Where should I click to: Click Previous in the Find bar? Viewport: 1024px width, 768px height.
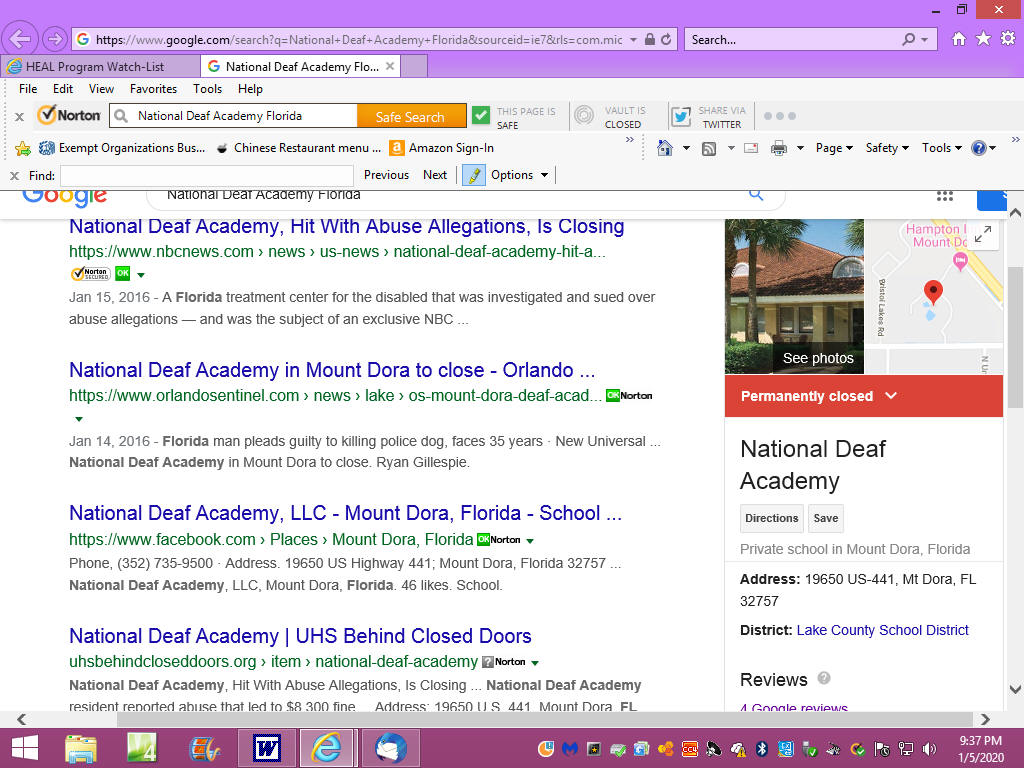(386, 175)
